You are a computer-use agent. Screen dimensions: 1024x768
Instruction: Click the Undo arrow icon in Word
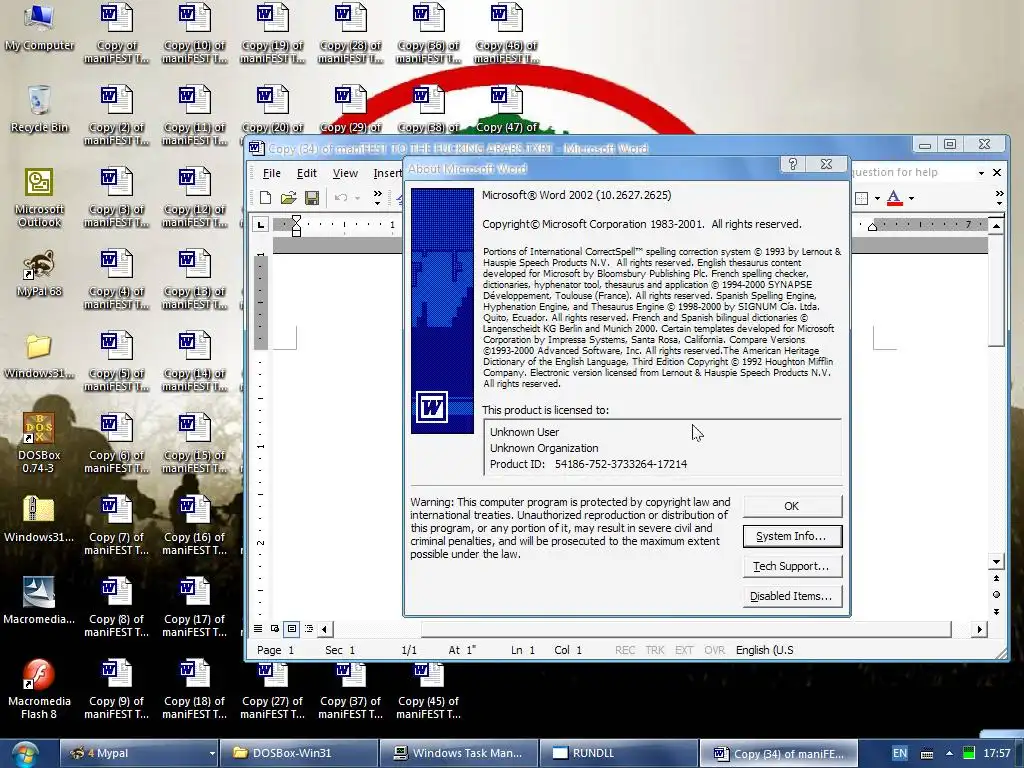340,197
